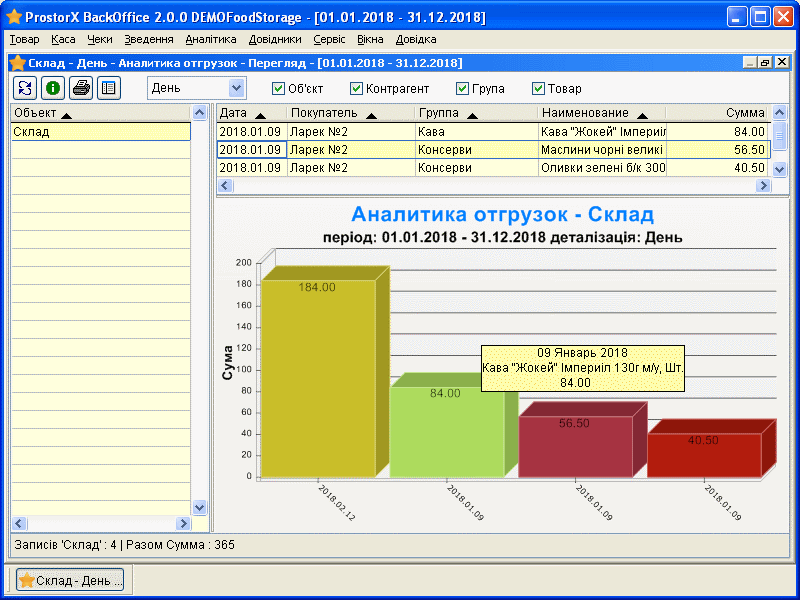
Task: Open the Довідники menu
Action: [x=274, y=39]
